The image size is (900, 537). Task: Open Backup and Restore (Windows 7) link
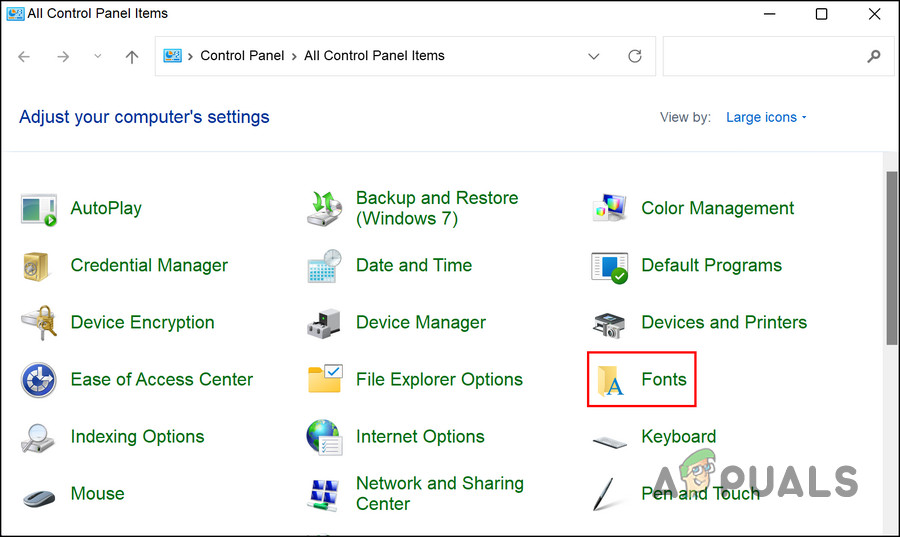(x=437, y=208)
